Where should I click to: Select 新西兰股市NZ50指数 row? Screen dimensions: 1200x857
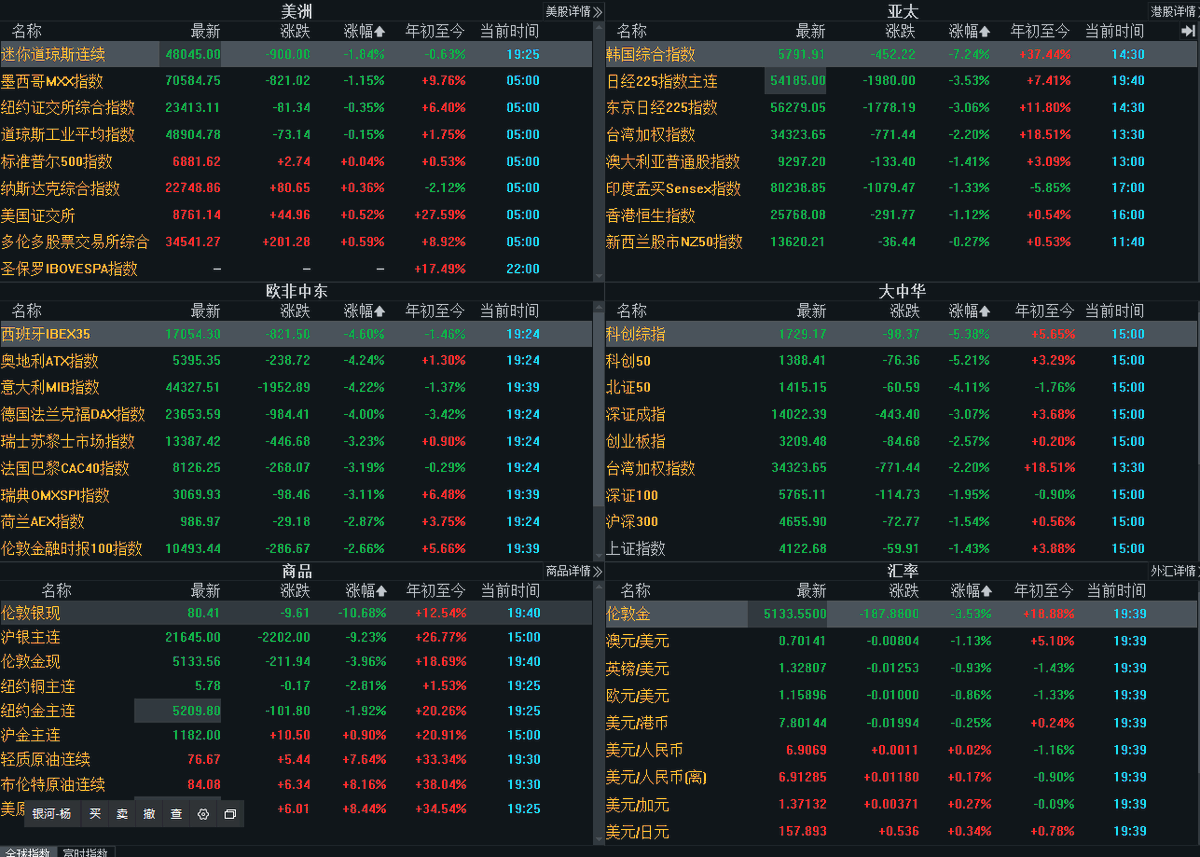click(901, 241)
